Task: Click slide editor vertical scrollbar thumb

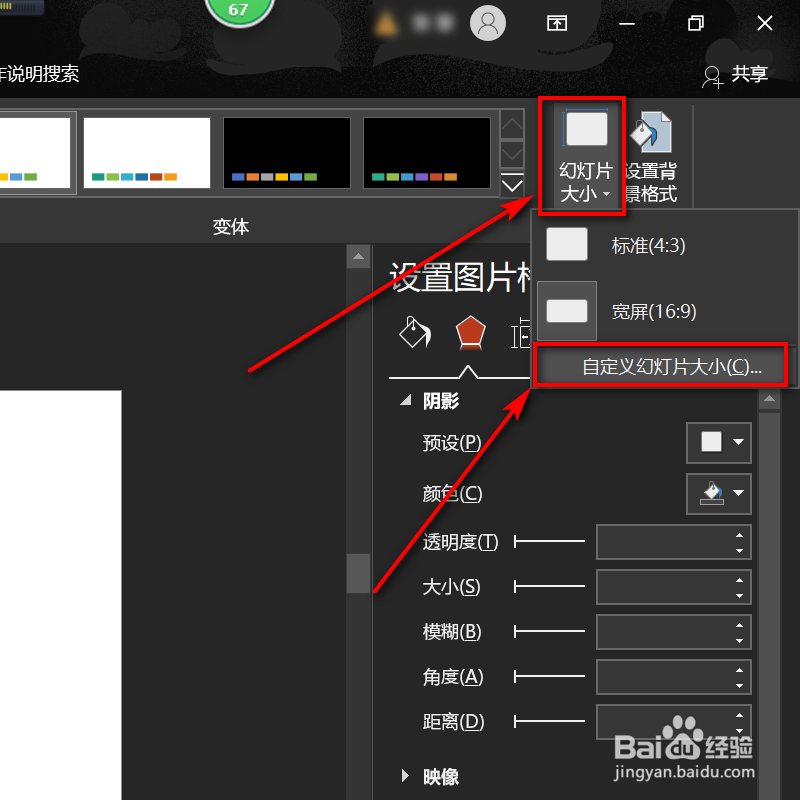Action: tap(358, 573)
